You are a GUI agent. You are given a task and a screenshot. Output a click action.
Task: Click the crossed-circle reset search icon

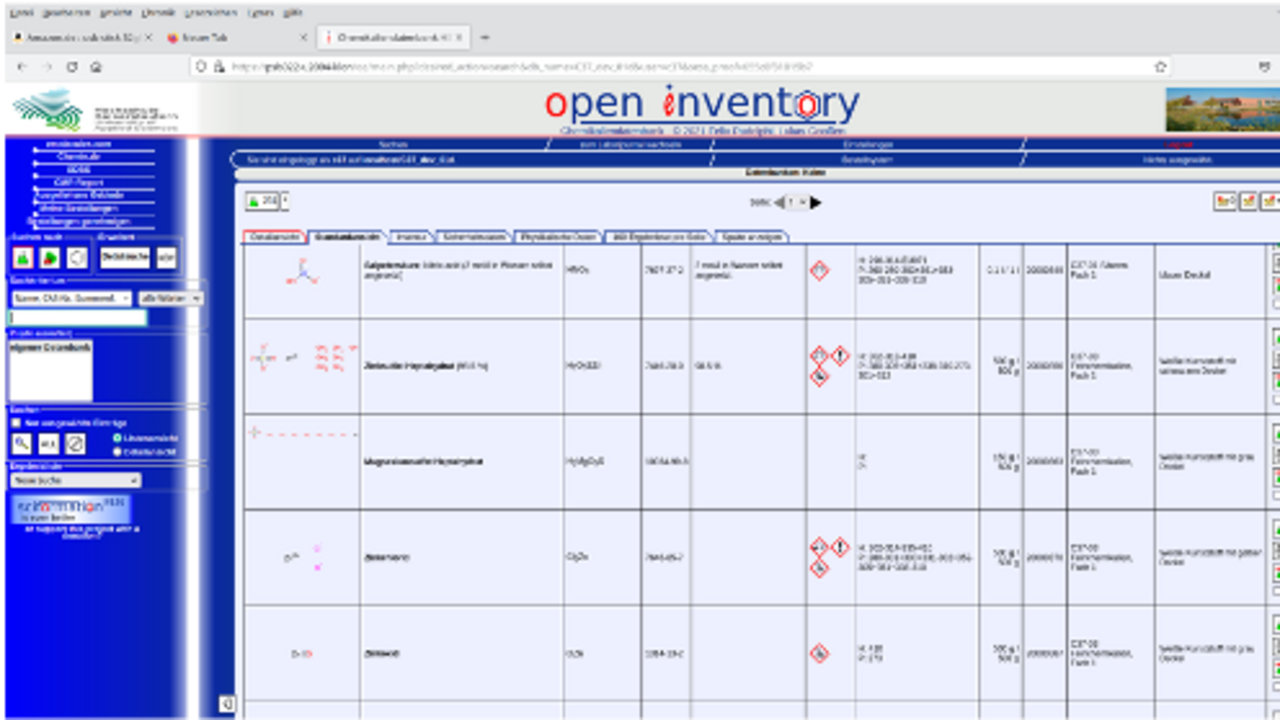[75, 444]
